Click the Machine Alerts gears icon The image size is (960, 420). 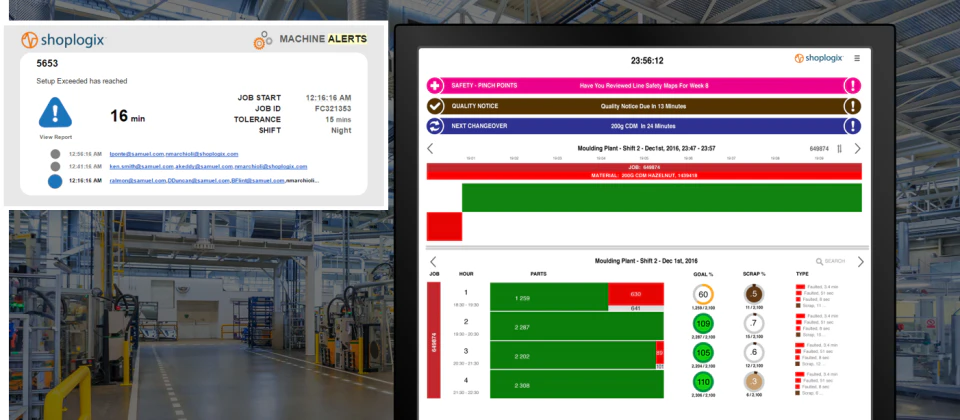[x=263, y=40]
